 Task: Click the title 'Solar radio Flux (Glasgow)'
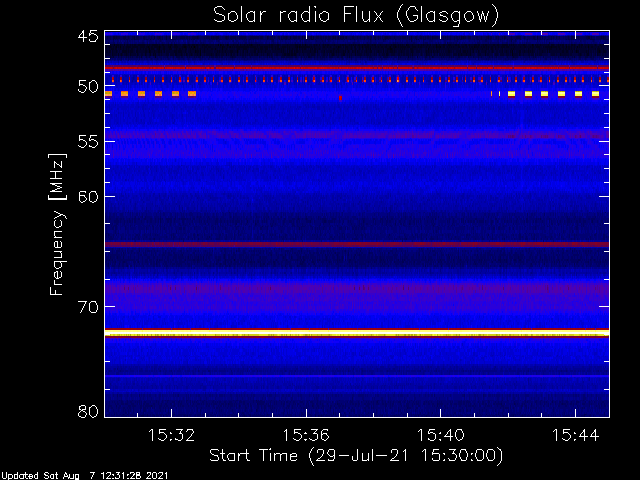click(x=356, y=16)
